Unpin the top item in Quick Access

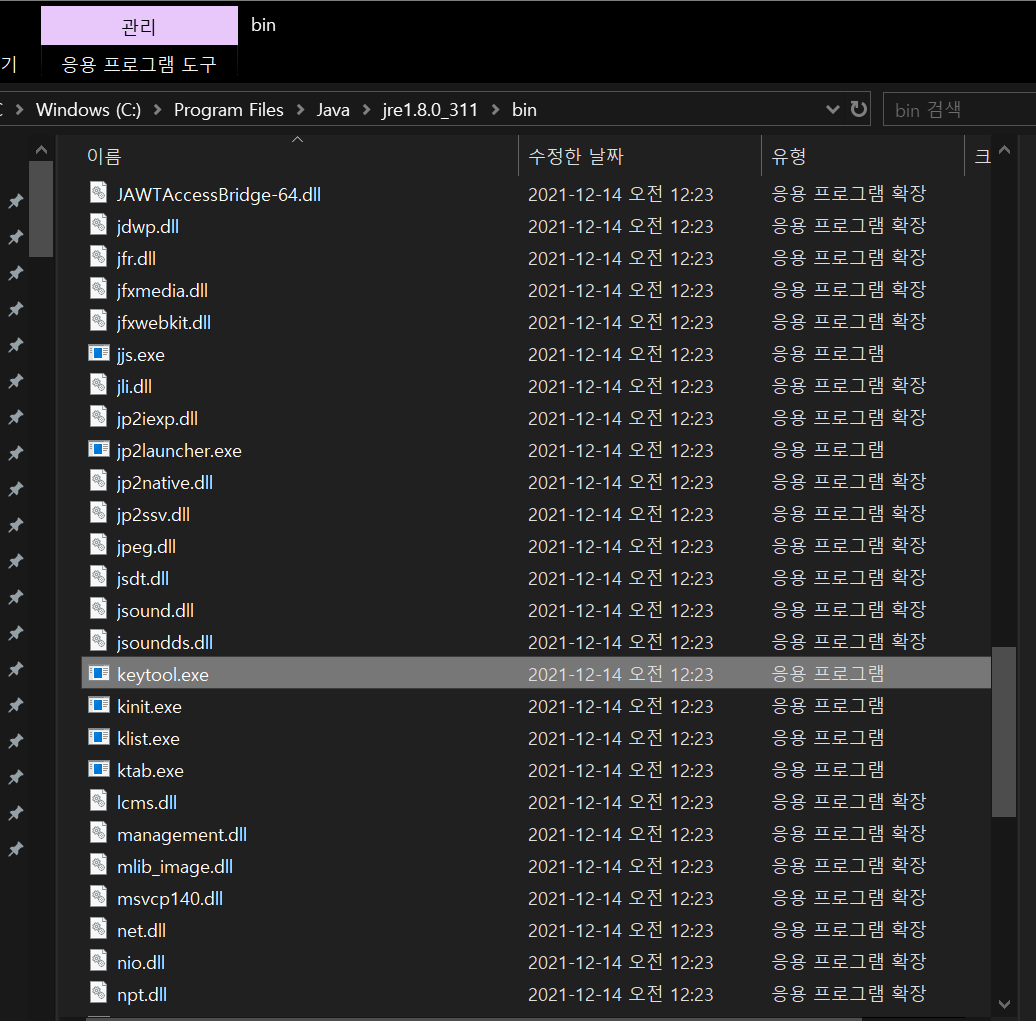coord(14,201)
